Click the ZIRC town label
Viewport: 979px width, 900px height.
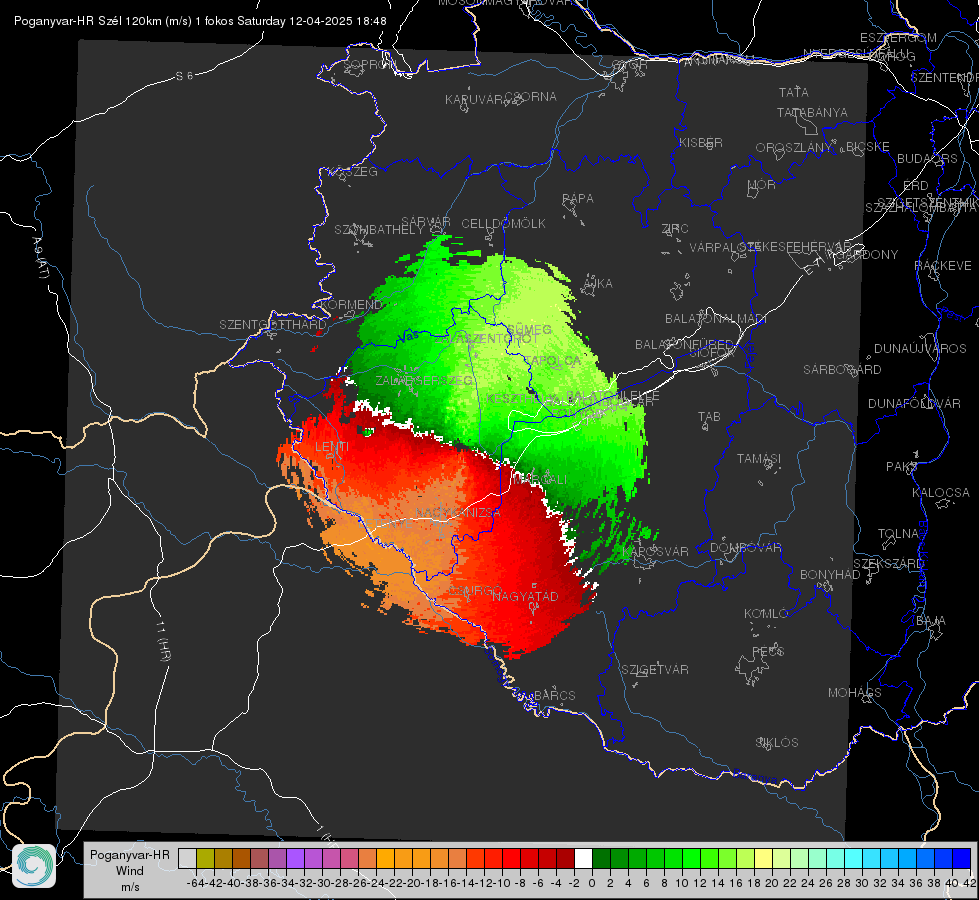[675, 229]
